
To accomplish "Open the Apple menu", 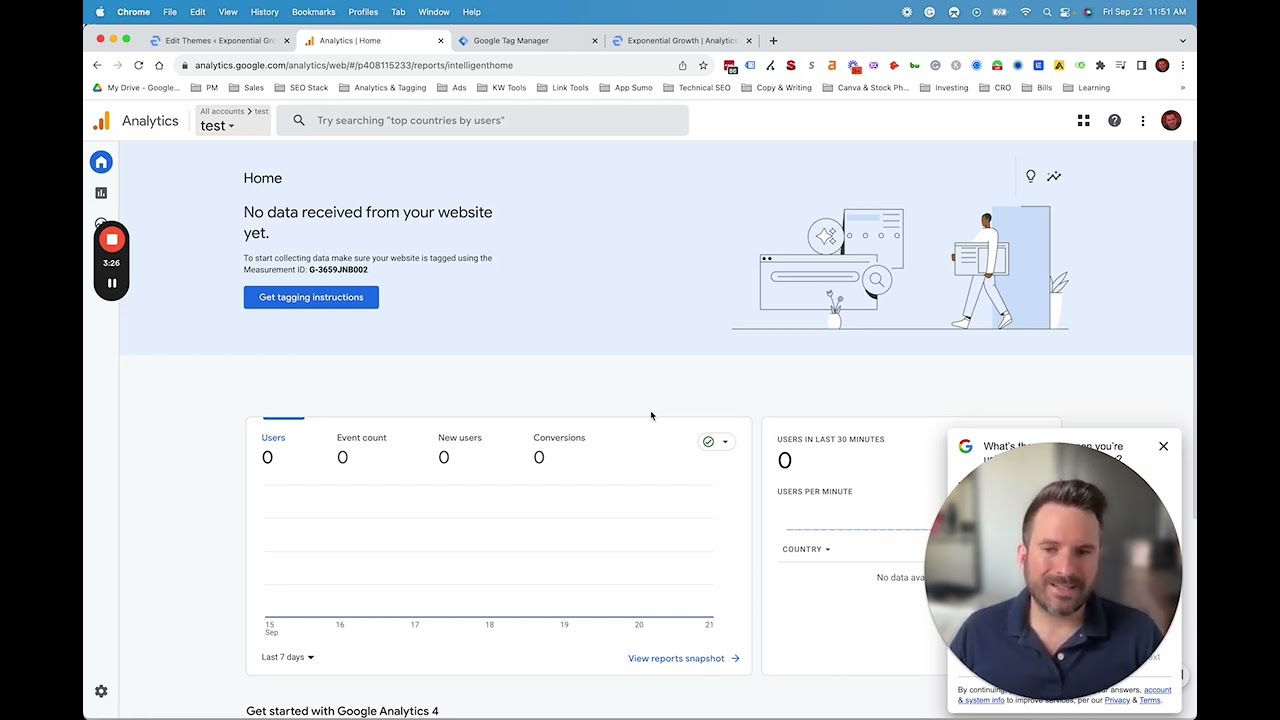I will pyautogui.click(x=100, y=12).
